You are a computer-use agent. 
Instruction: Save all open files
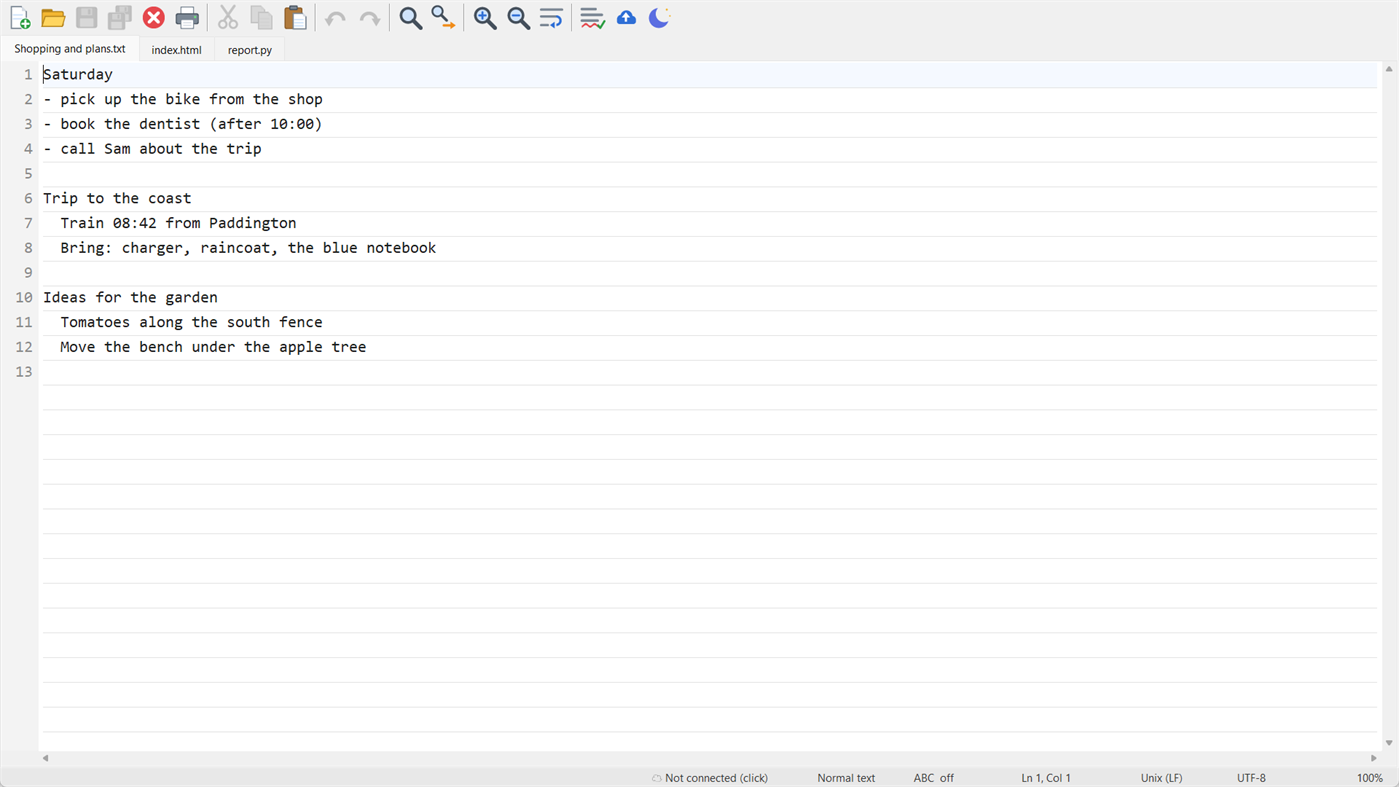pyautogui.click(x=120, y=18)
